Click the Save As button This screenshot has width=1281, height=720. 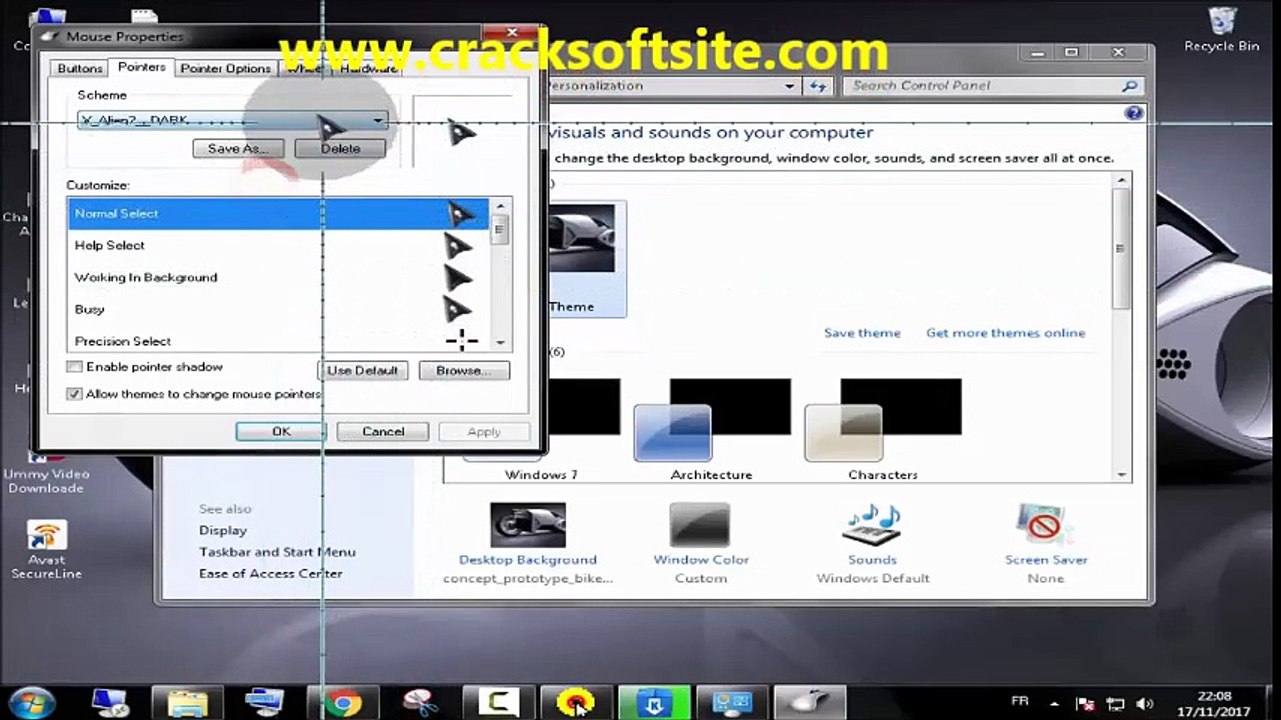[238, 148]
